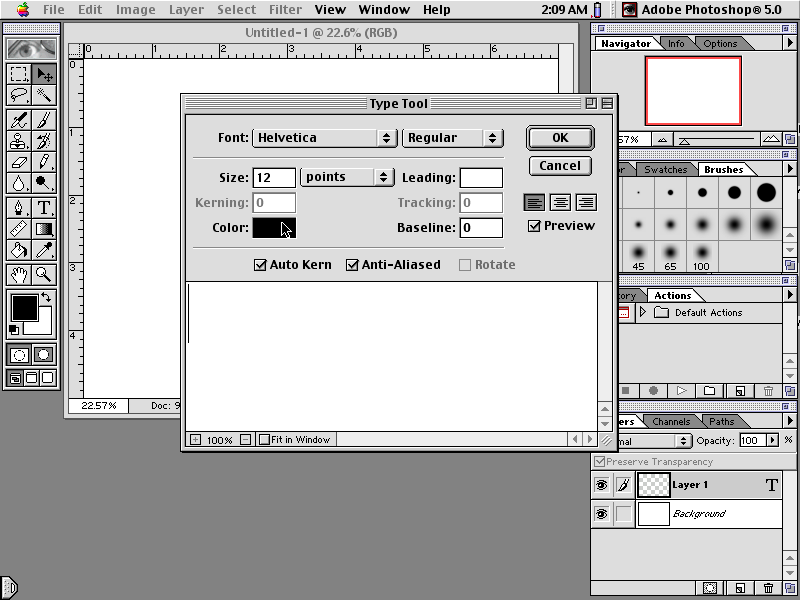
Task: Open the font style dropdown showing Regular
Action: (x=453, y=138)
